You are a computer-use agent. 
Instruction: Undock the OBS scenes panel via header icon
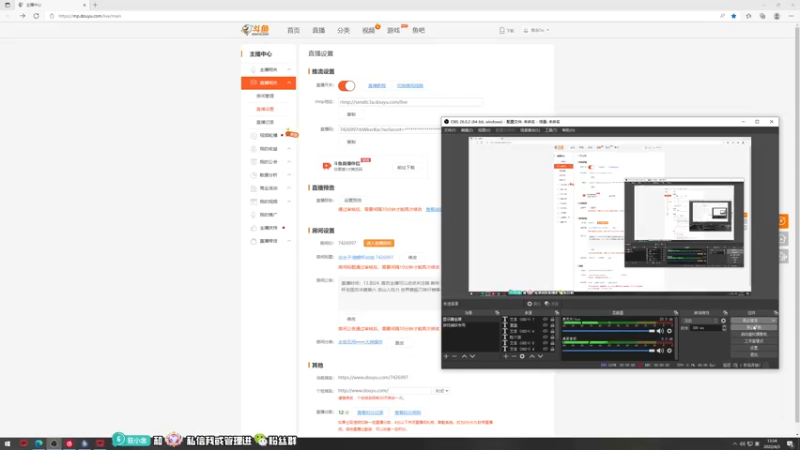497,312
